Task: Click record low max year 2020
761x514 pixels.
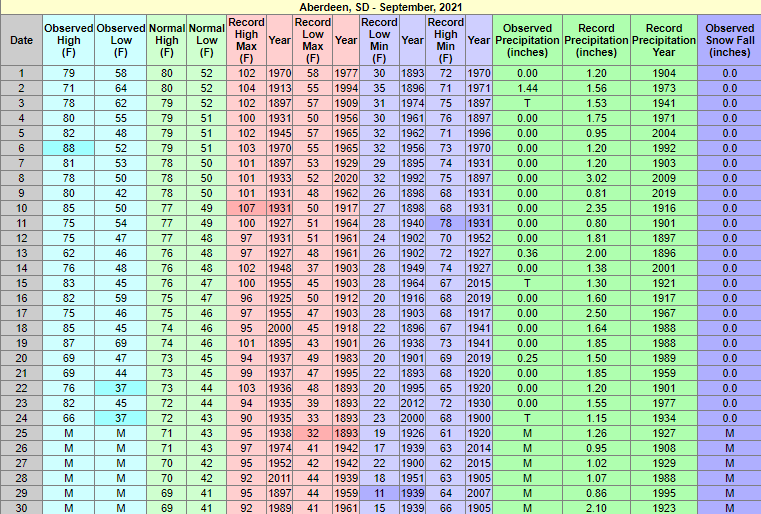Action: [x=346, y=179]
